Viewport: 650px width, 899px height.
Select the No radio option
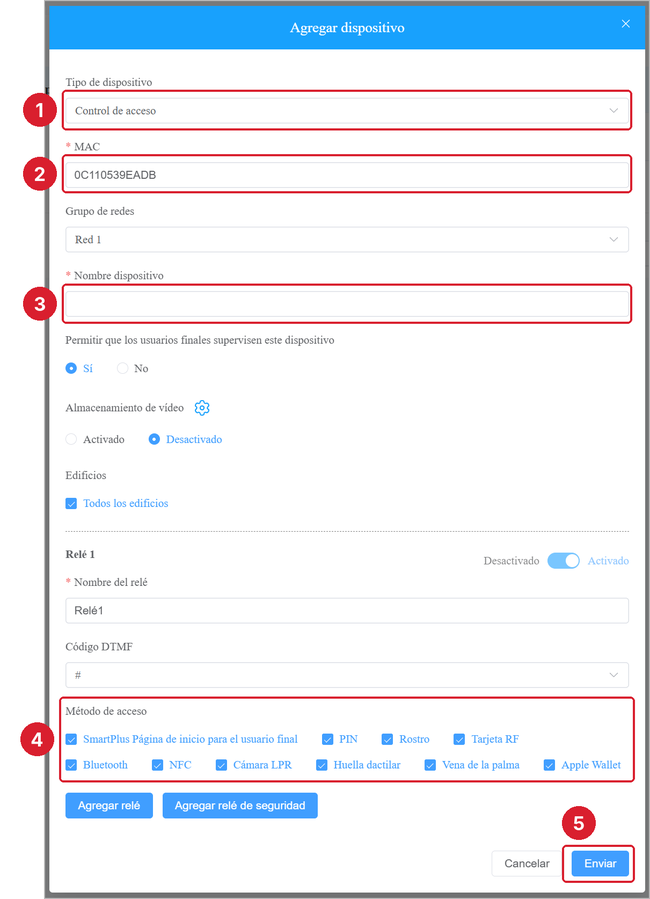point(123,368)
